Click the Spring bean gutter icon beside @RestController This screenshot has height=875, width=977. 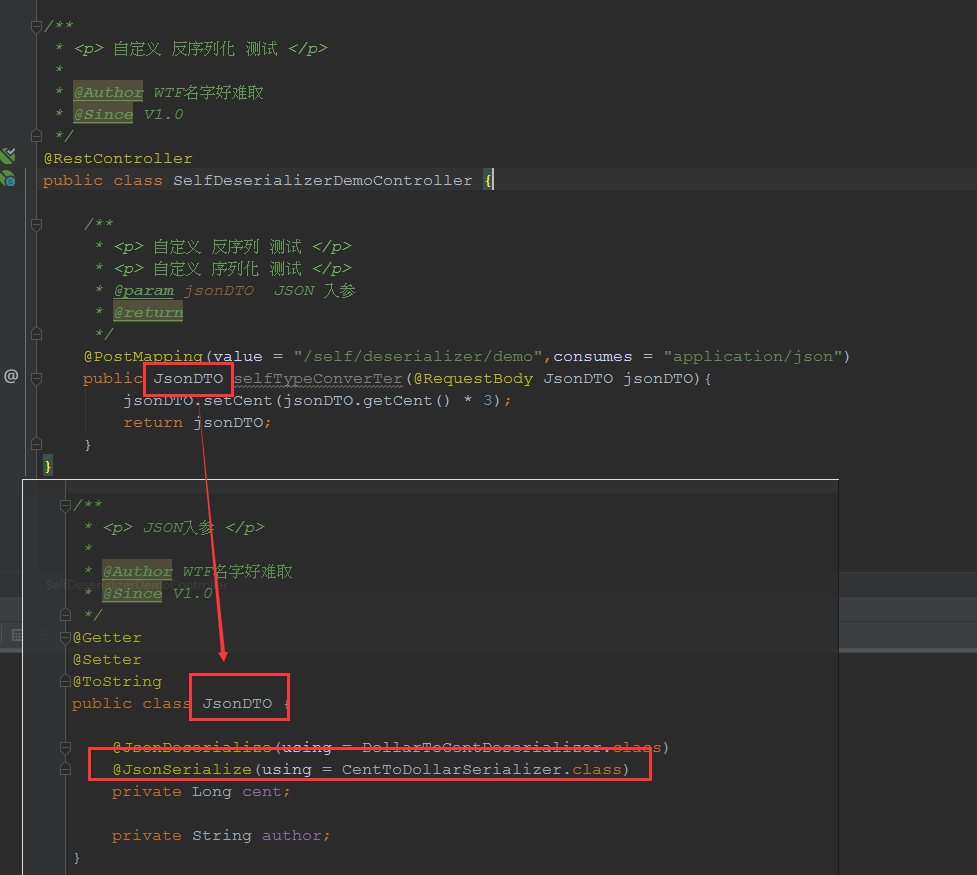[8, 155]
